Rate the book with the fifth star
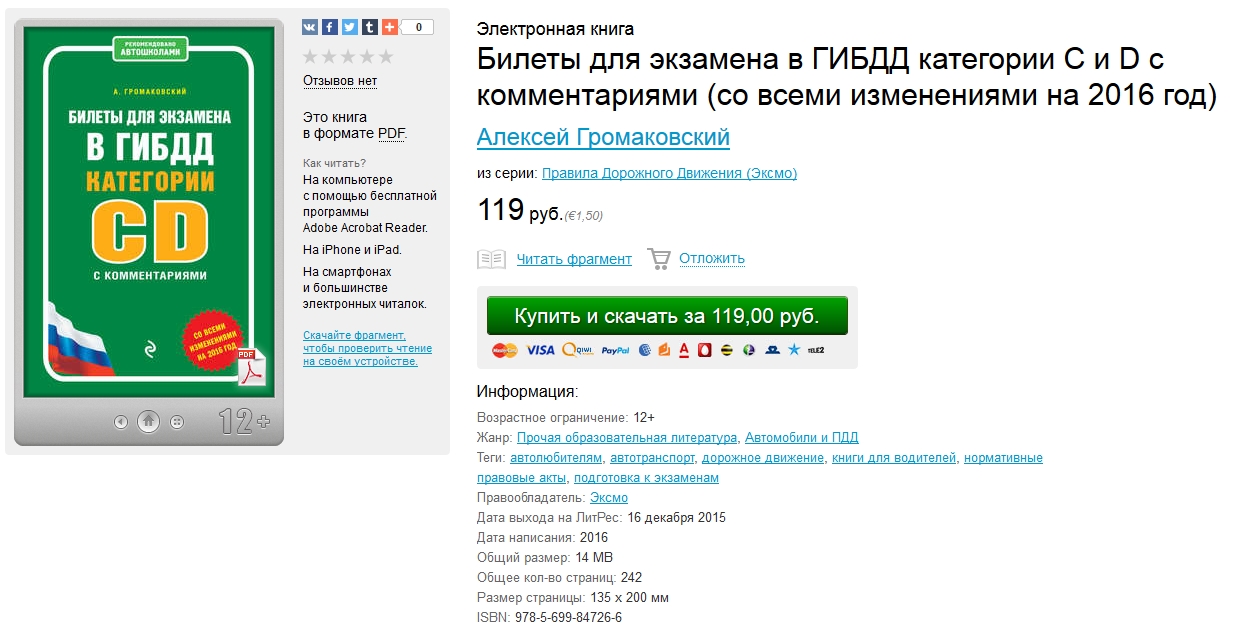Image resolution: width=1253 pixels, height=637 pixels. pos(386,56)
